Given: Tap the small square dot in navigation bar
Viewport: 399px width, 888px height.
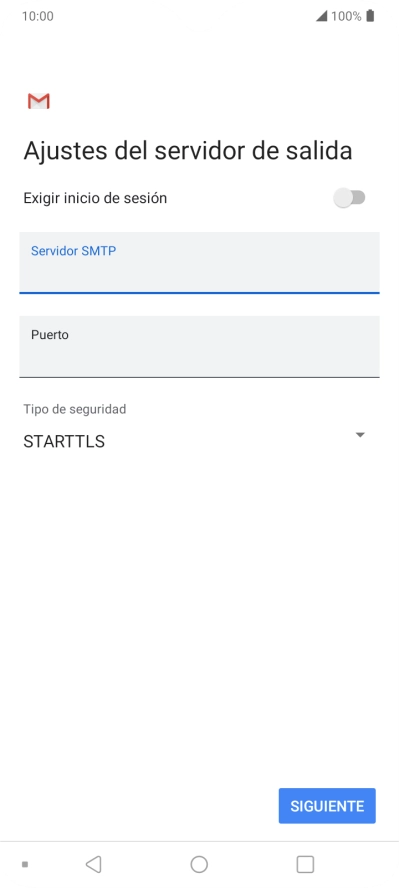Looking at the screenshot, I should (25, 864).
